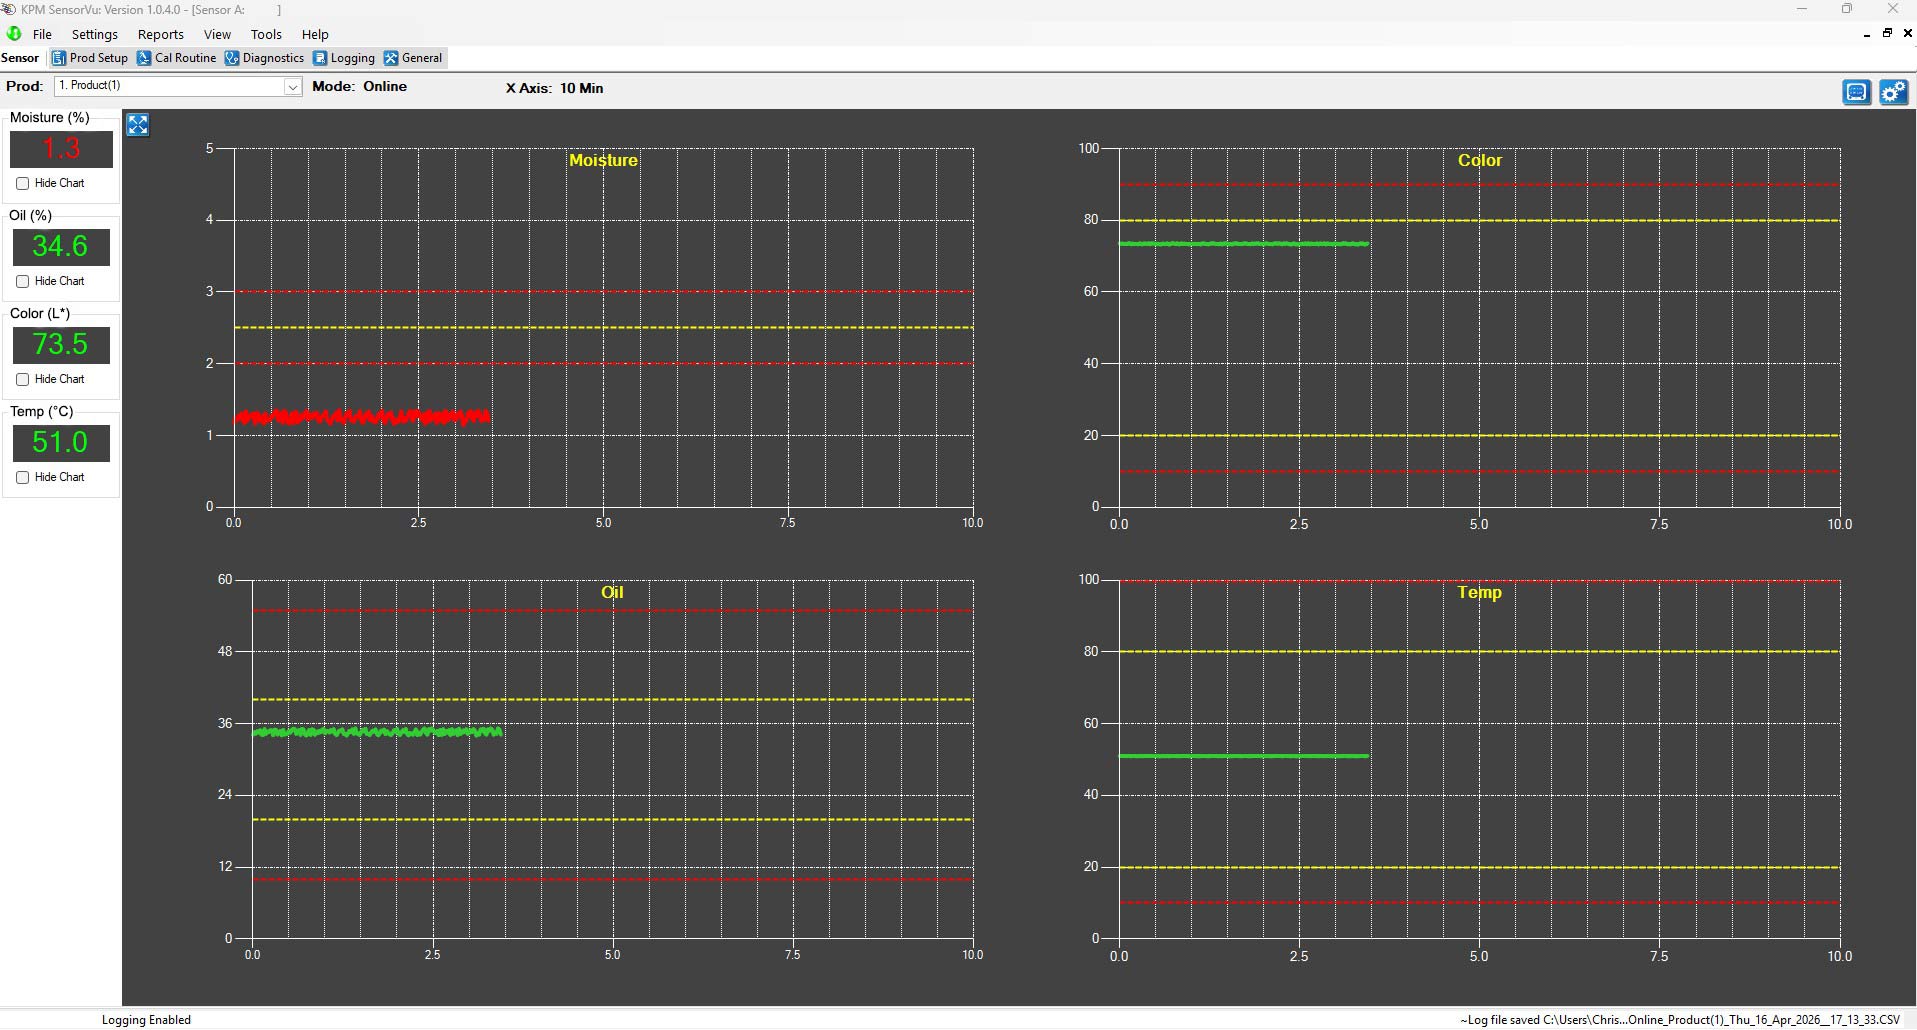
Task: Click the Mode: Online label
Action: [x=359, y=86]
